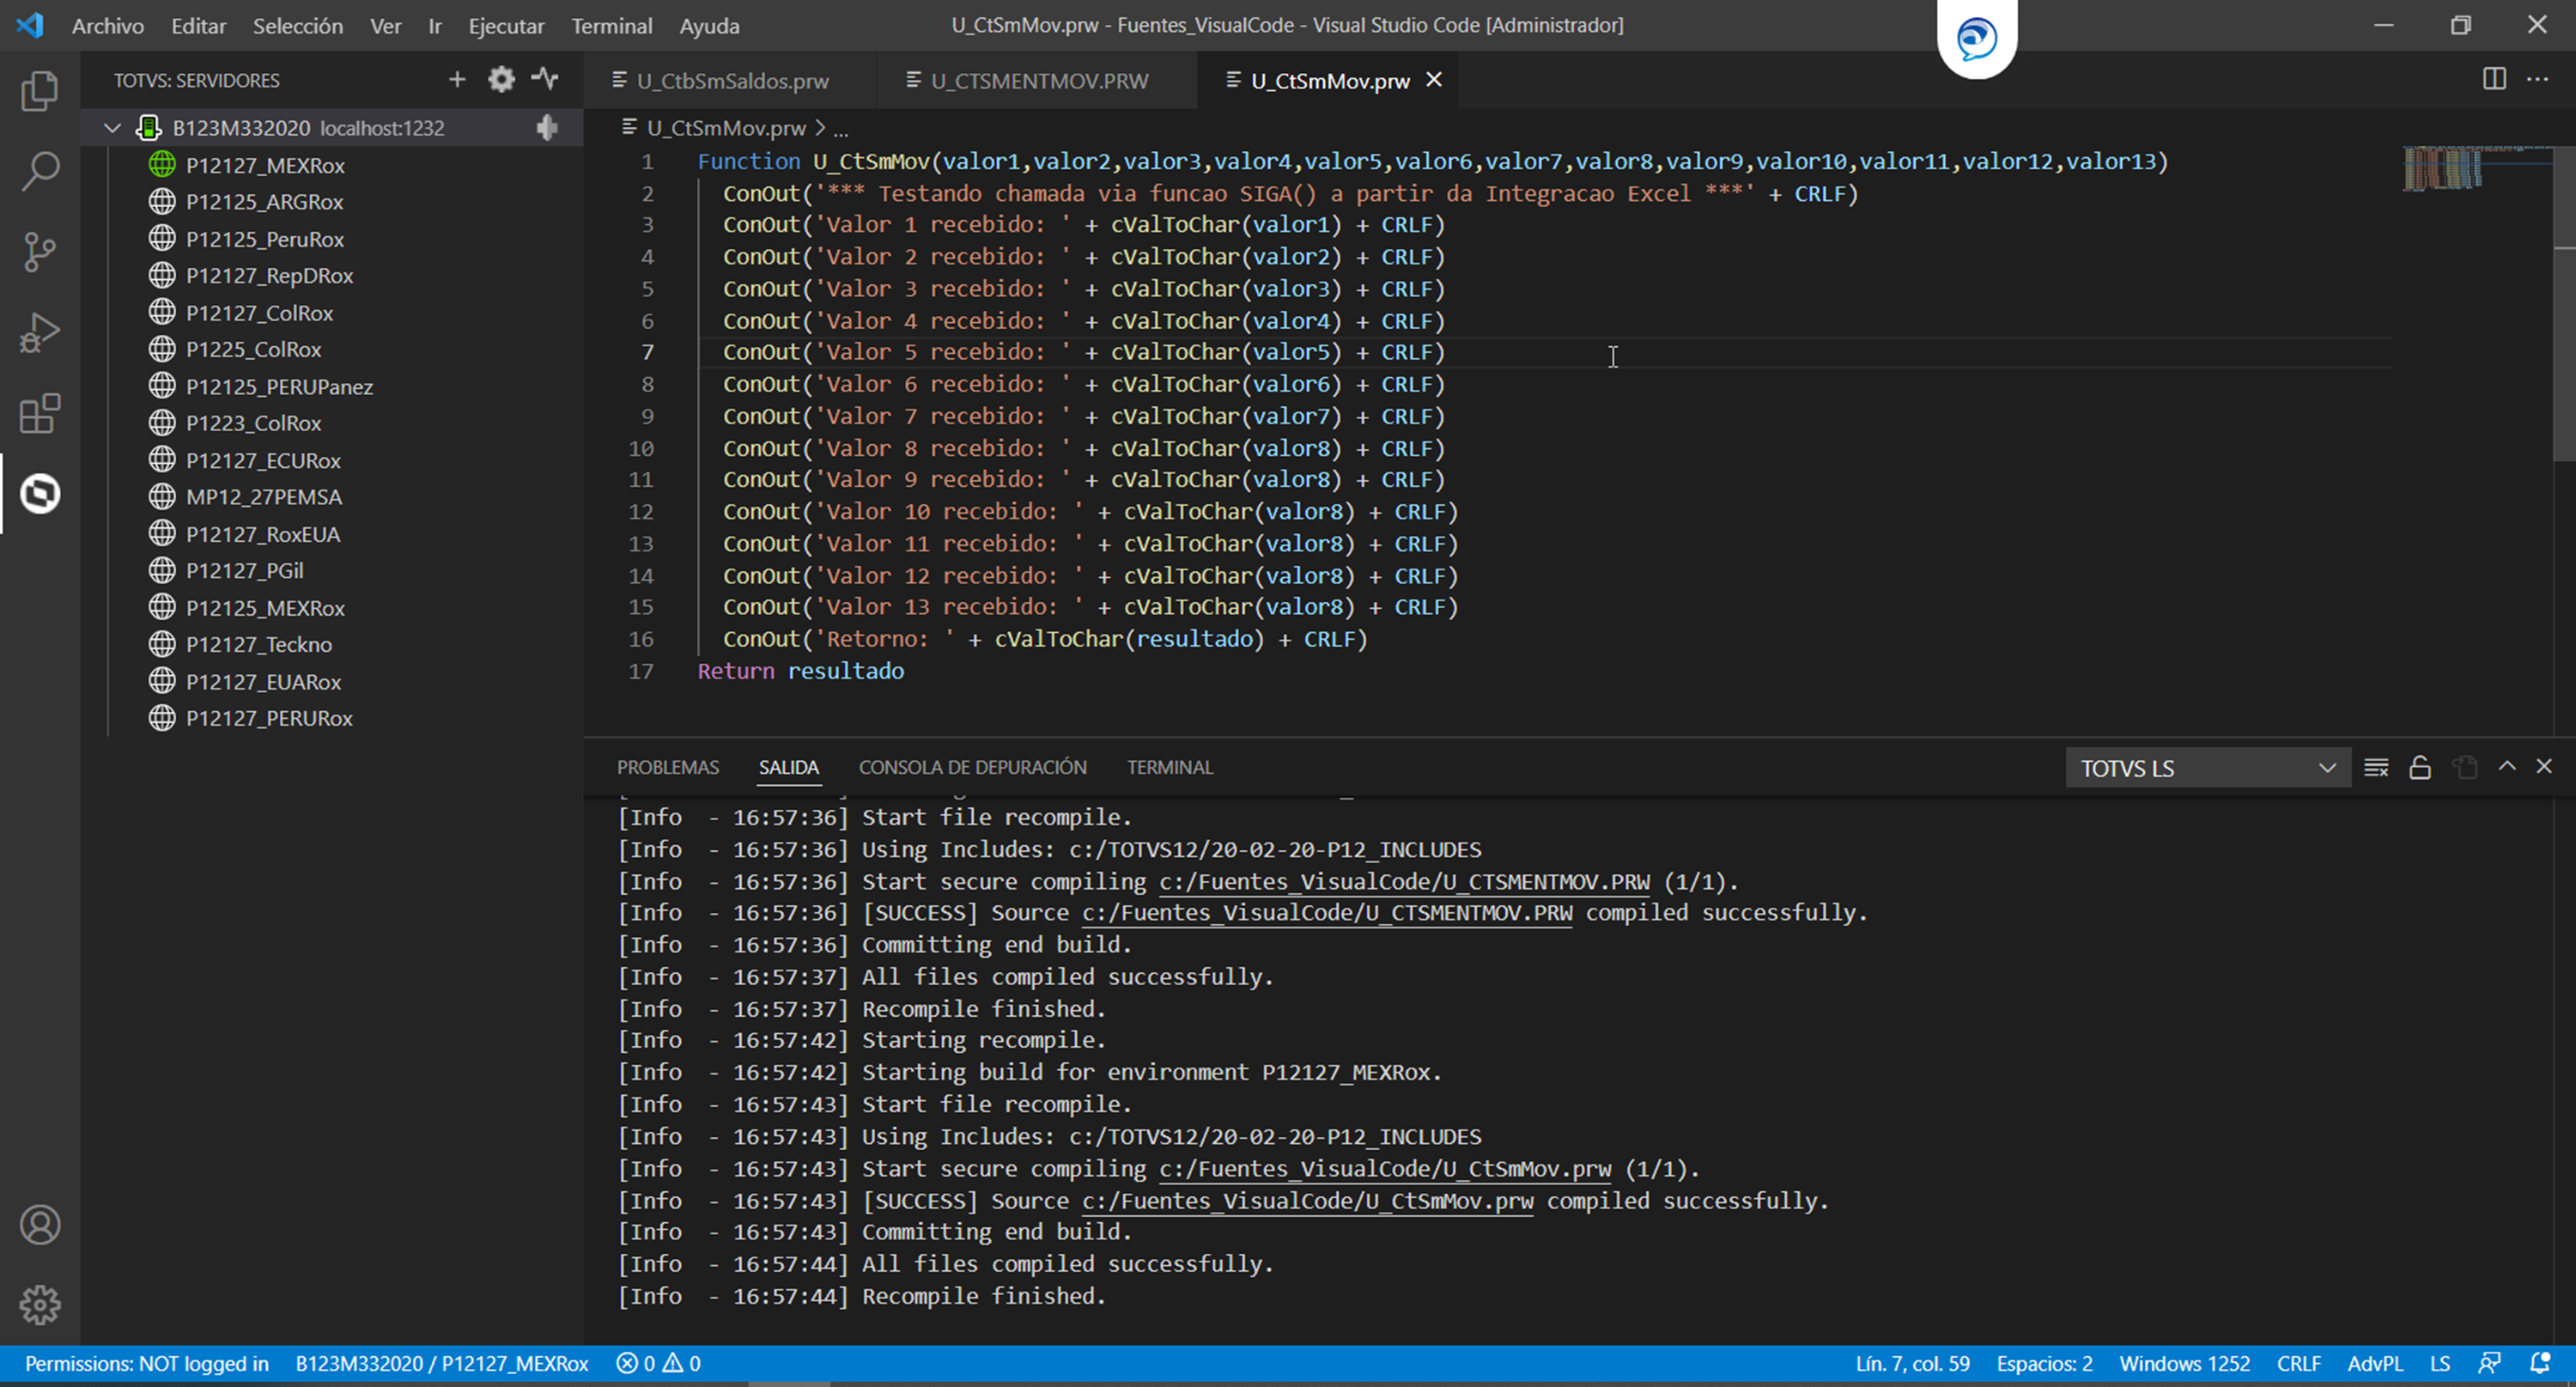Open the Selección menu

pyautogui.click(x=298, y=25)
